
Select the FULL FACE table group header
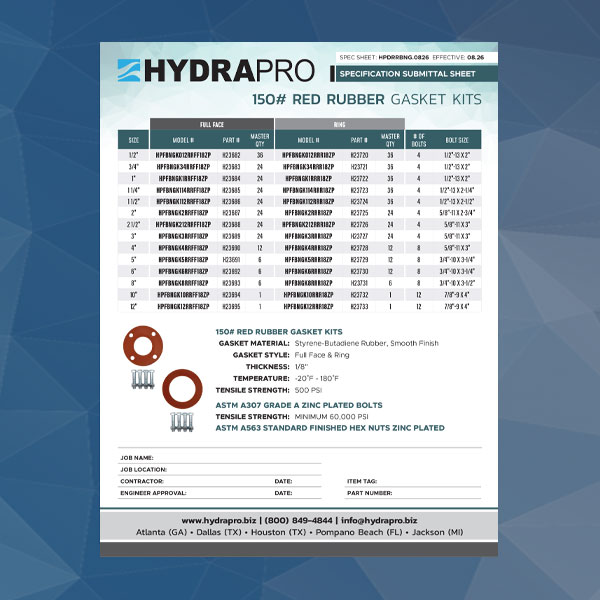(212, 124)
